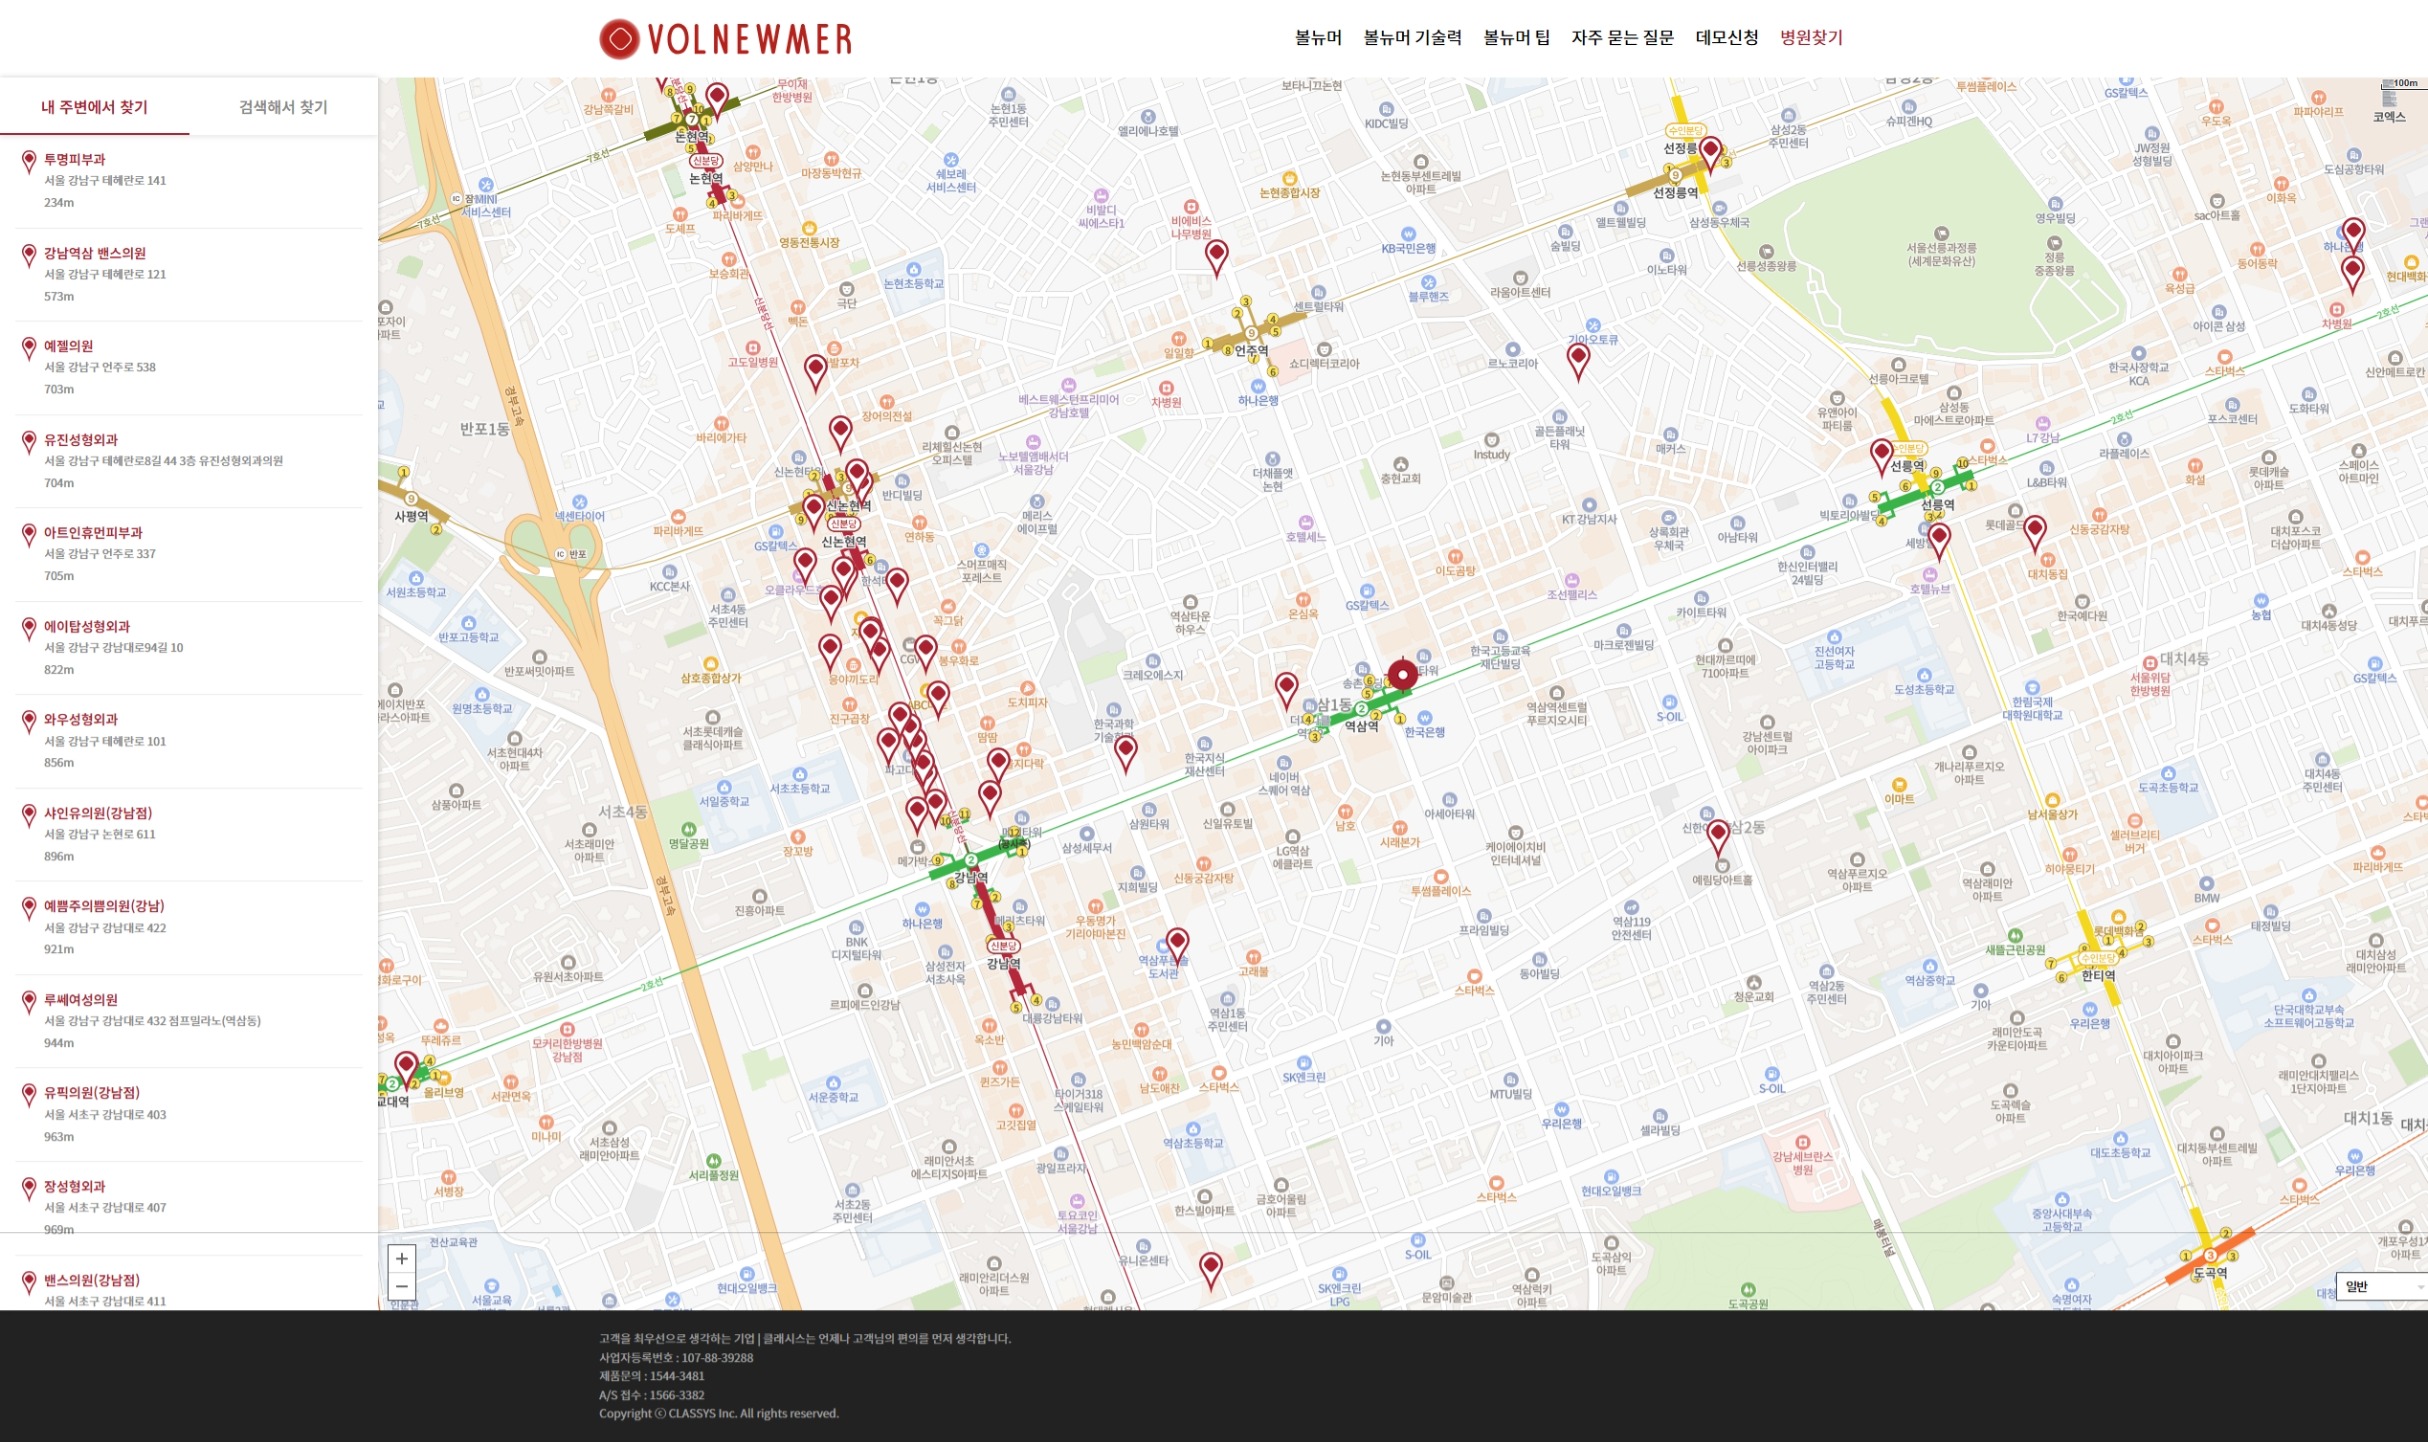Click the map zoom out minus button
This screenshot has width=2428, height=1442.
click(402, 1286)
